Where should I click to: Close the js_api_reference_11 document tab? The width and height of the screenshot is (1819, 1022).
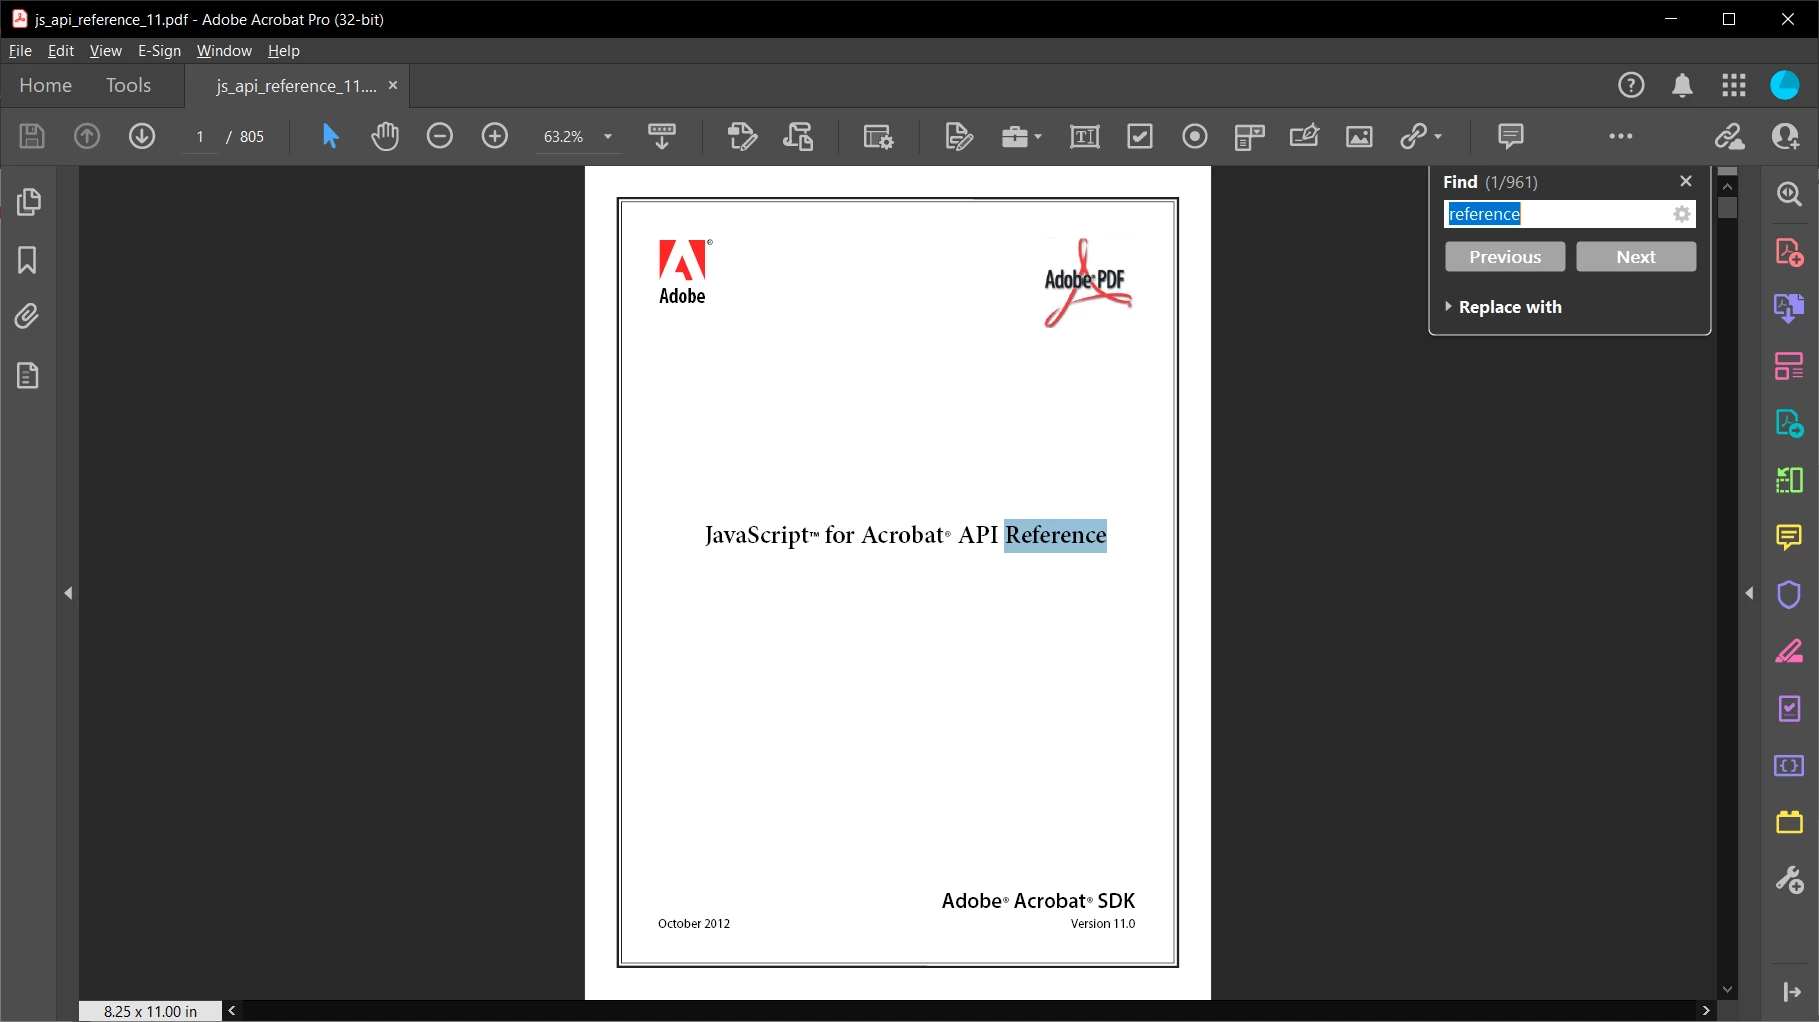tap(393, 86)
